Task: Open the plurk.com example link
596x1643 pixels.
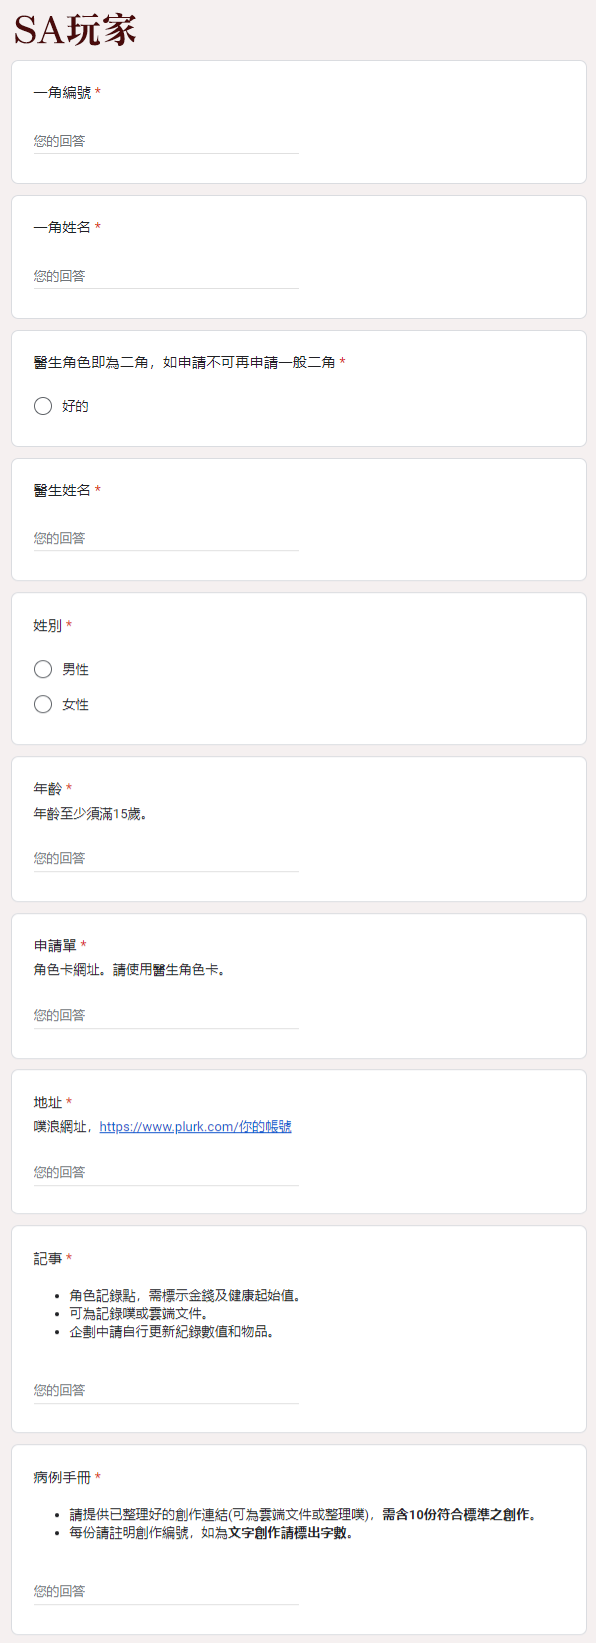Action: click(195, 1126)
